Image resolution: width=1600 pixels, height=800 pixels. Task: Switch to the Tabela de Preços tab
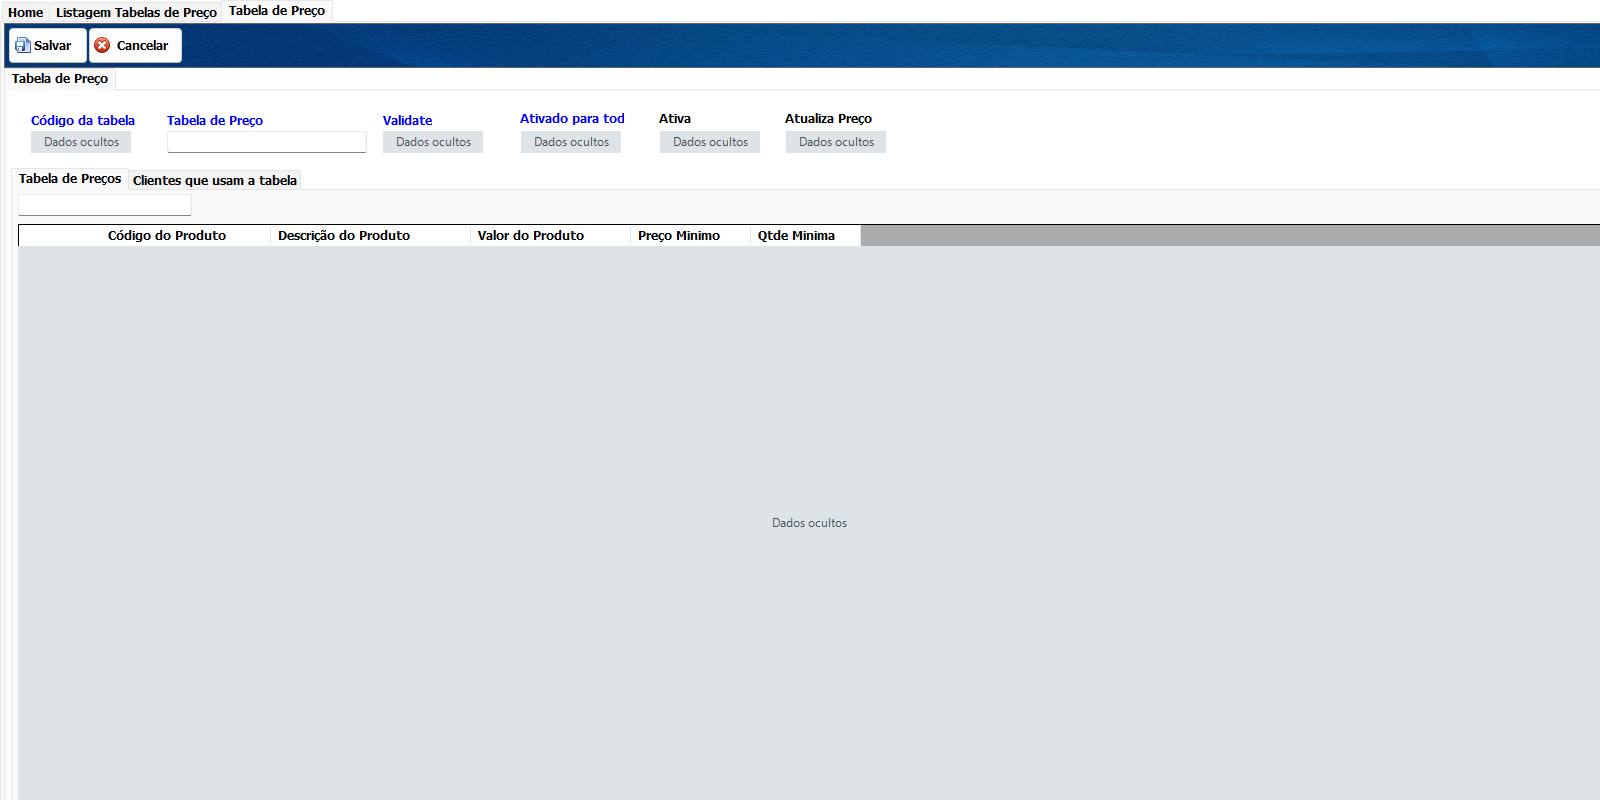70,179
